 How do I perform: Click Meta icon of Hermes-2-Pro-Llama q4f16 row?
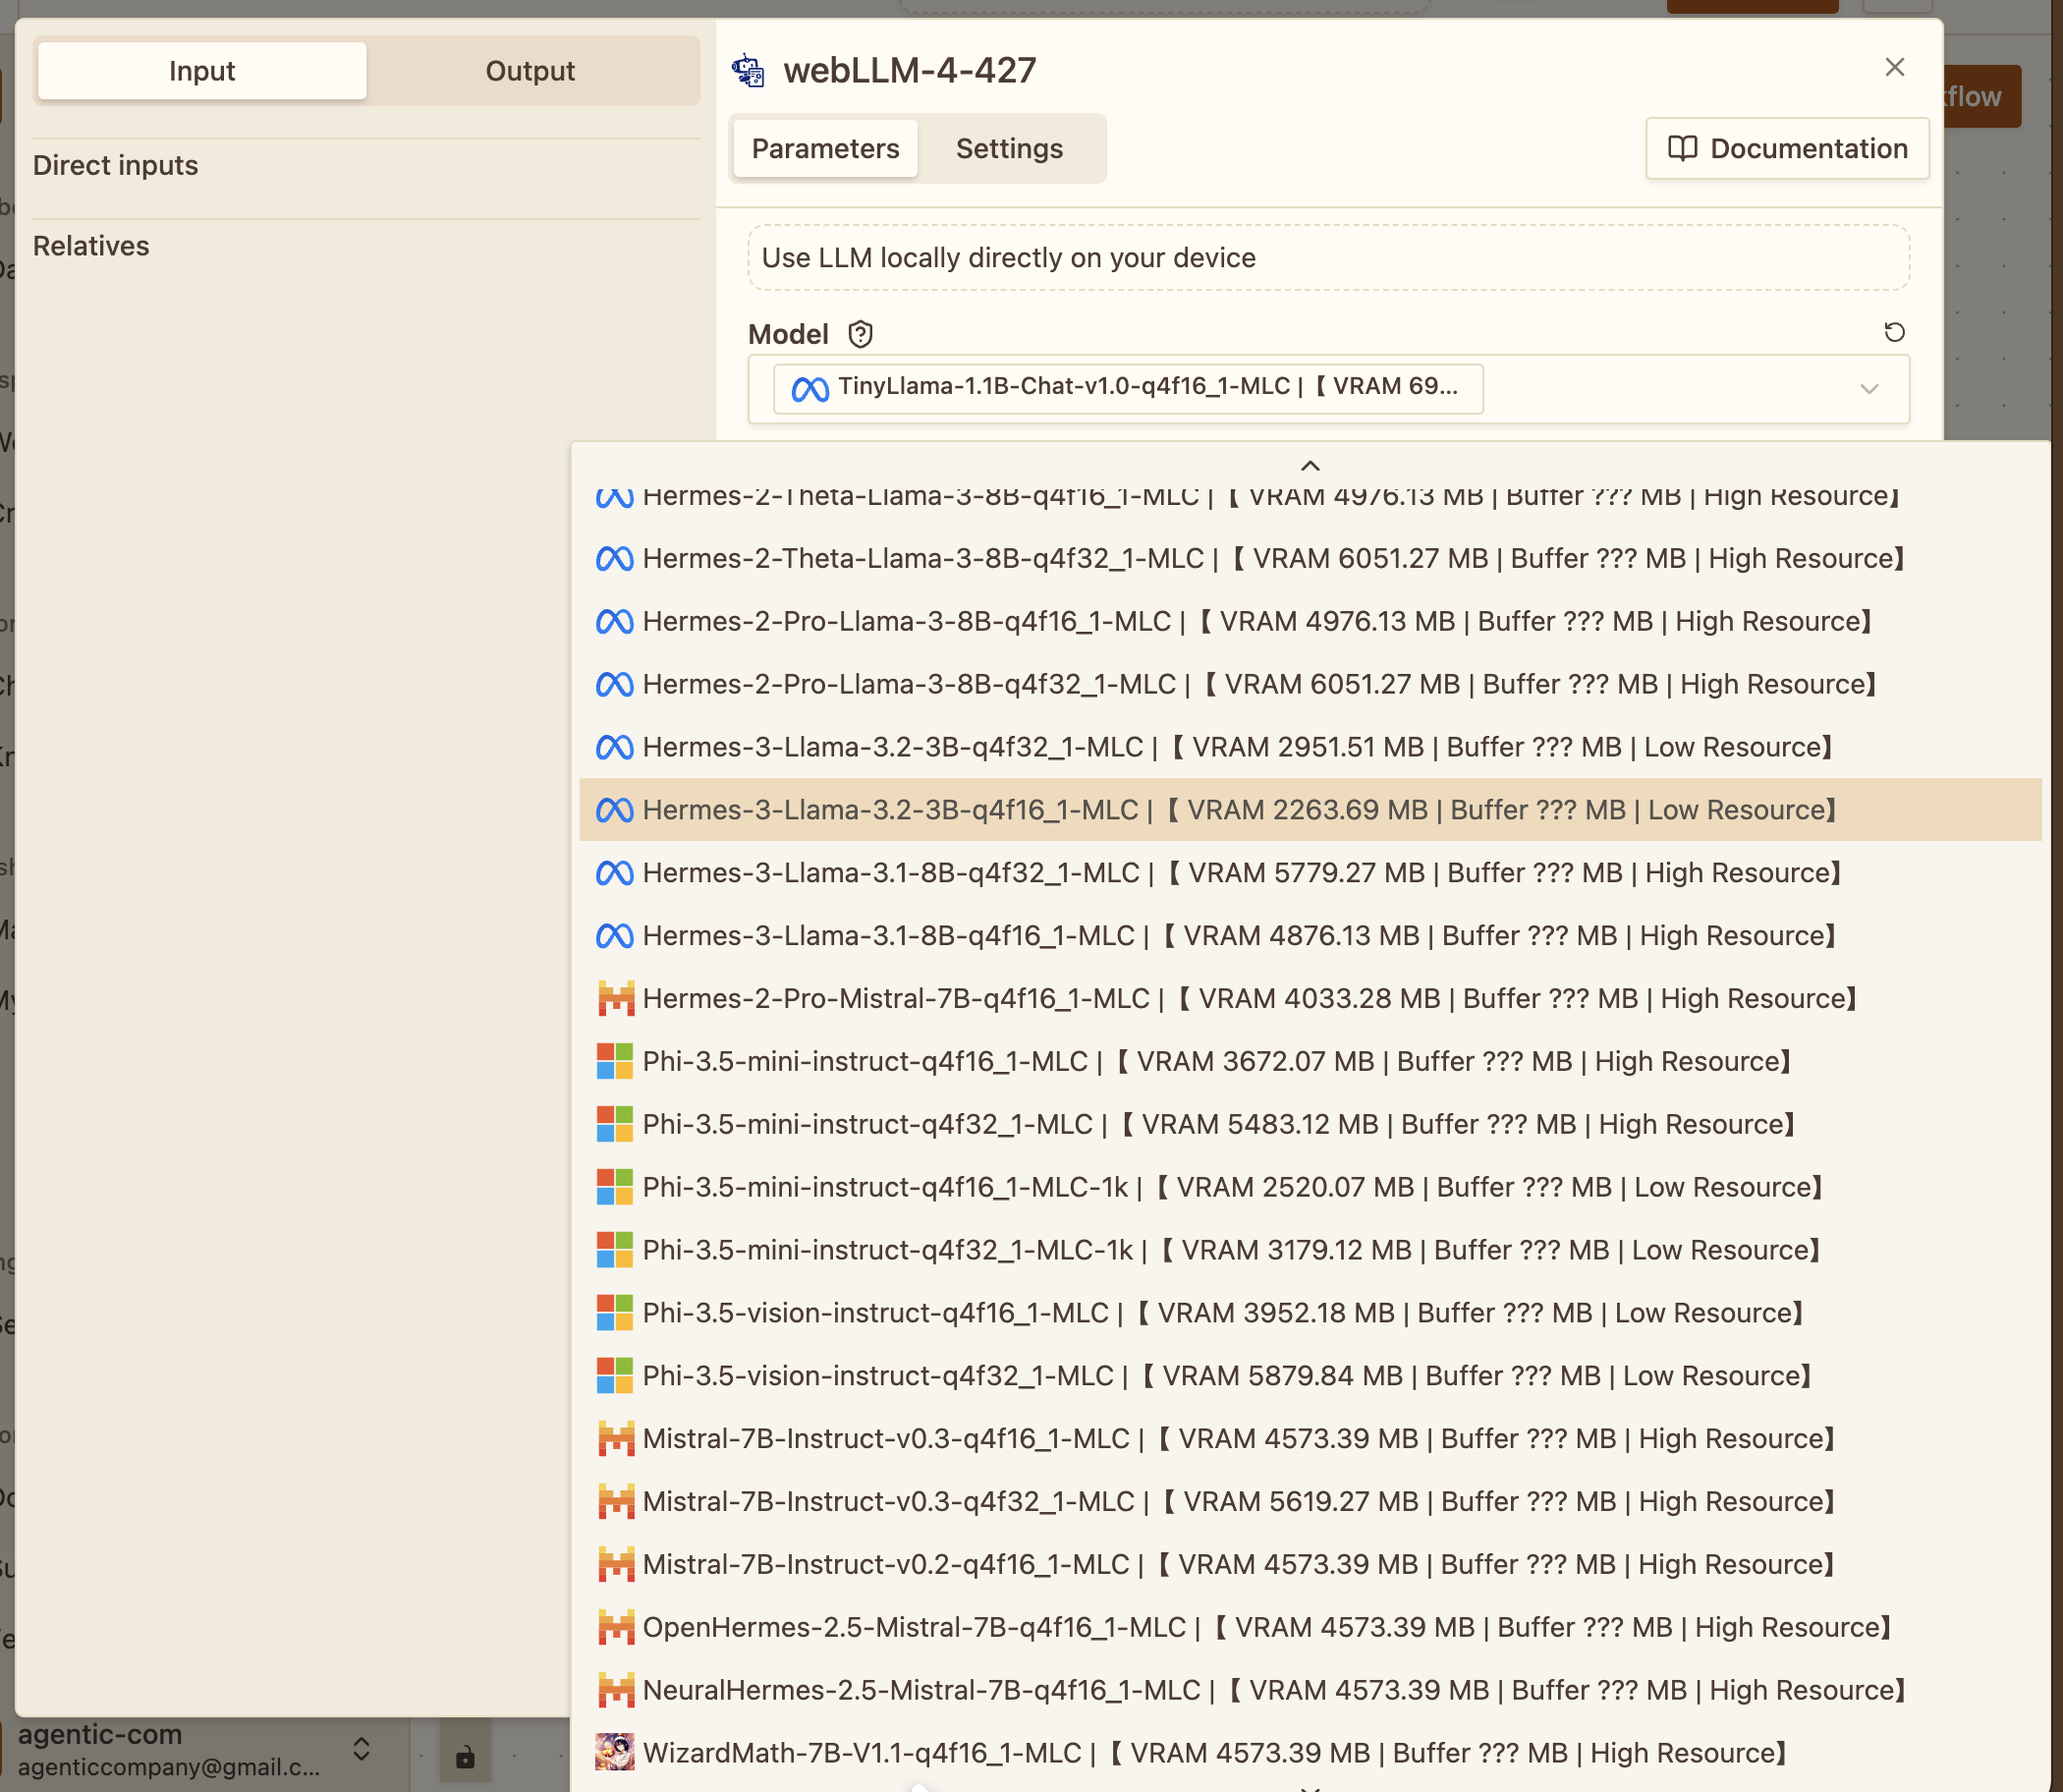pos(614,622)
